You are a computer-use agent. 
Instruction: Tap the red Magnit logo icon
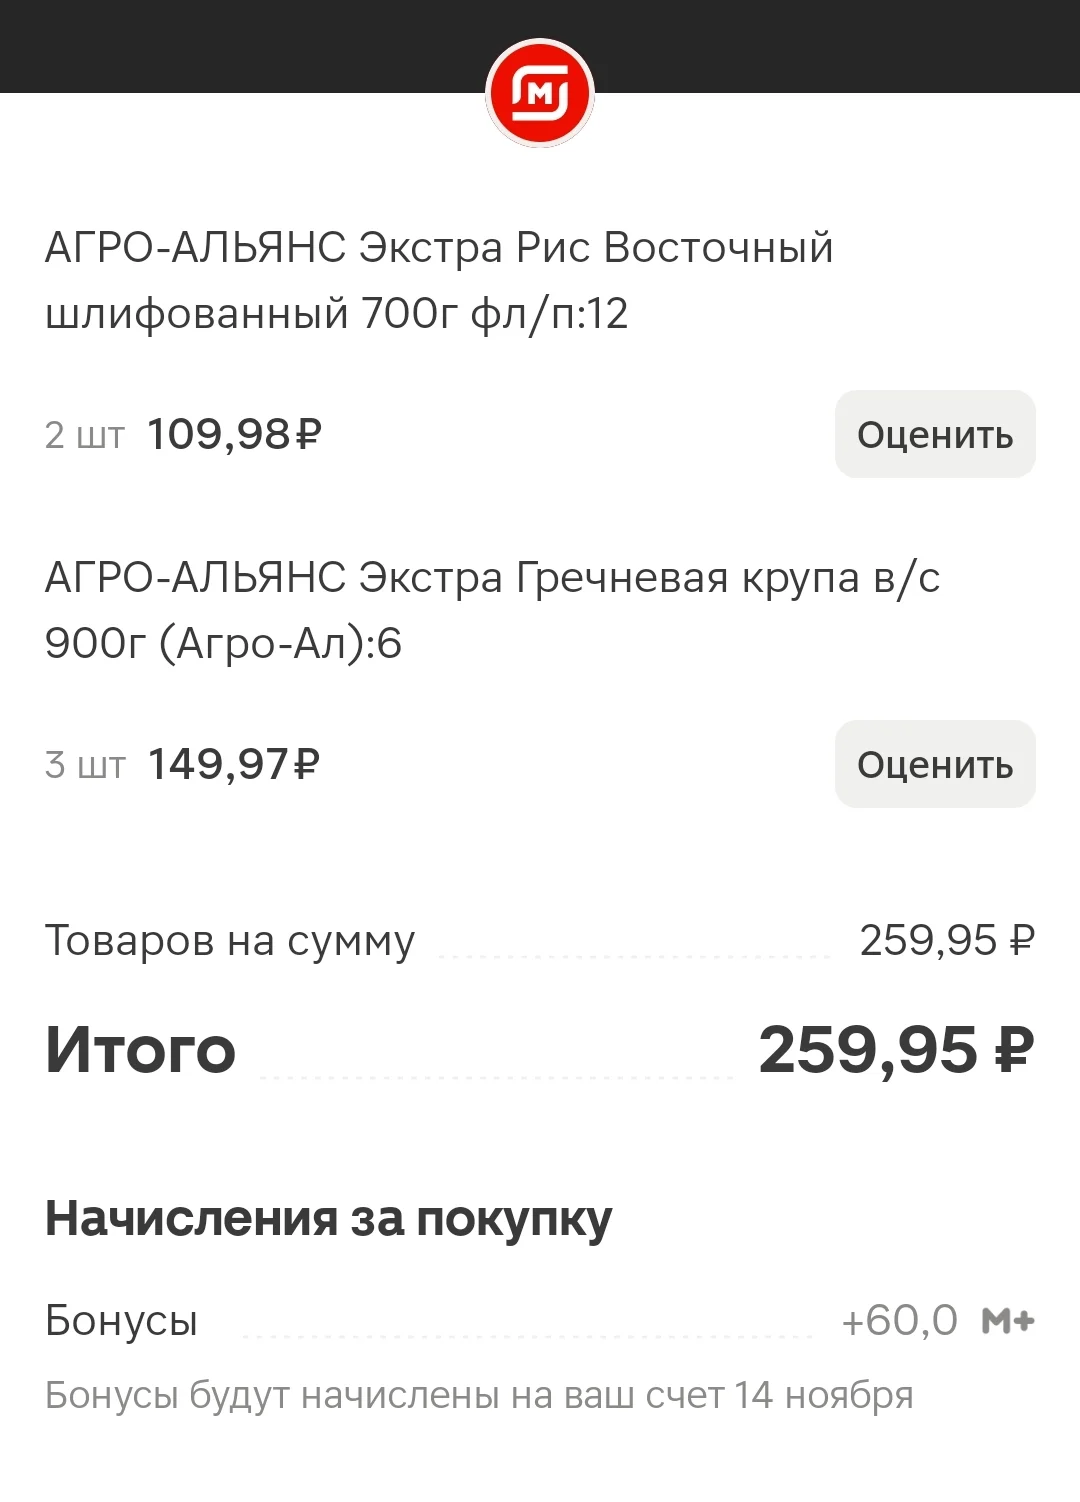point(540,94)
